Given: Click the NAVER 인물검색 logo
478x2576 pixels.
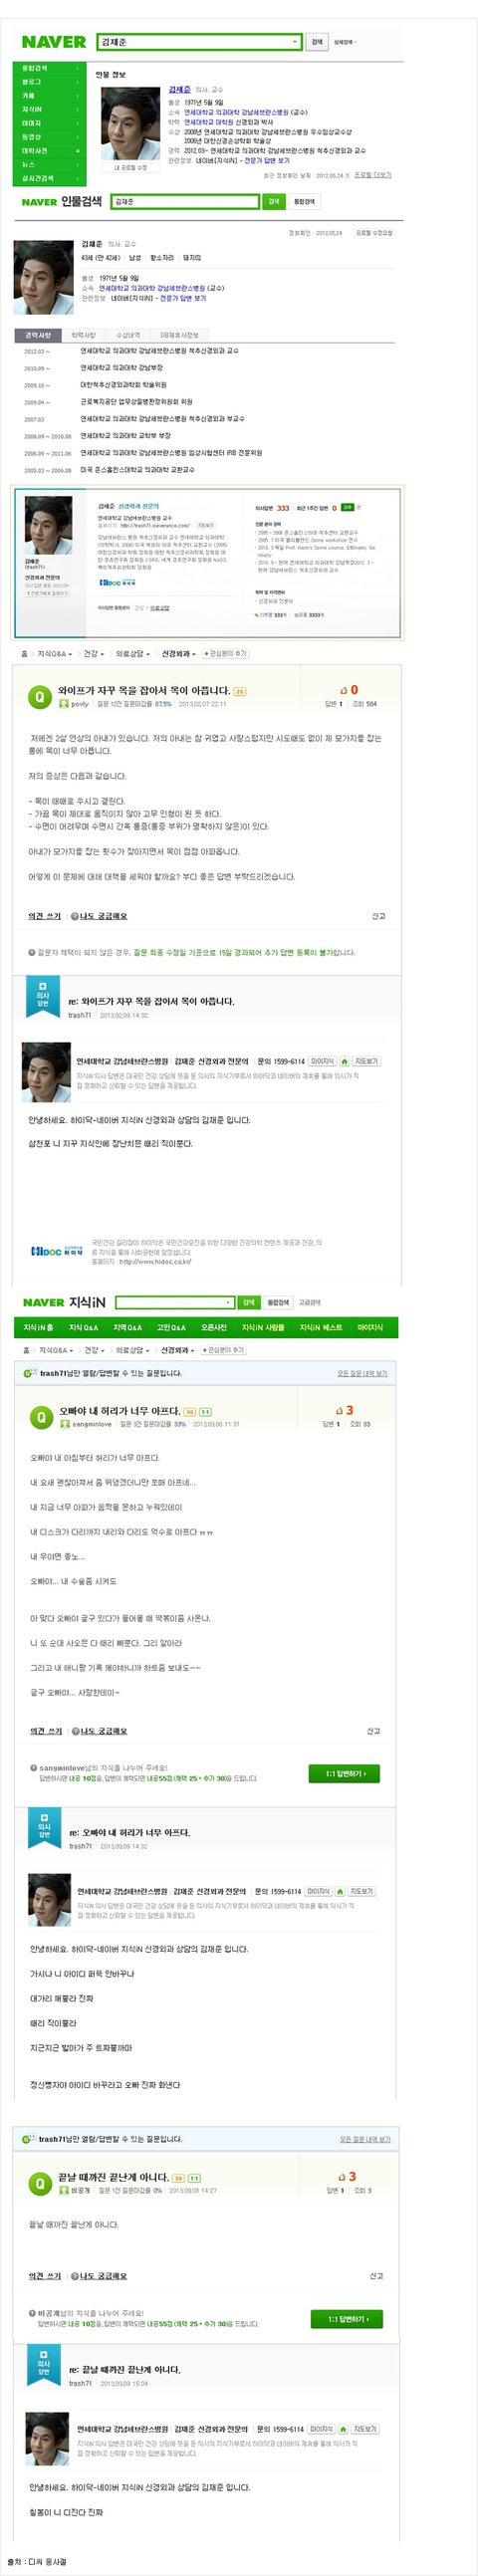Looking at the screenshot, I should 61,202.
